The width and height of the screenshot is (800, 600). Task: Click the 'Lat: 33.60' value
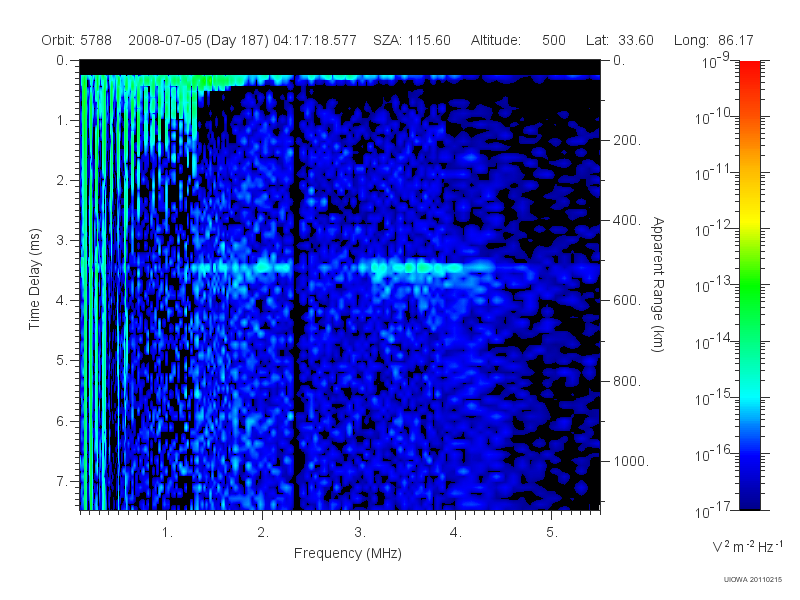click(x=619, y=40)
